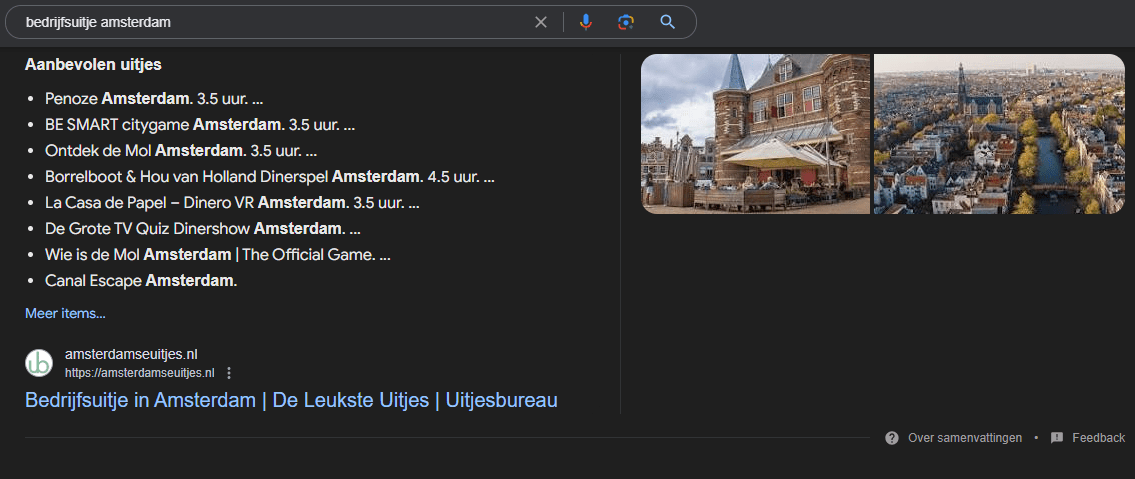Open the Amsterdam aerial view thumbnail
Screen dimensions: 1135x479
[1000, 134]
